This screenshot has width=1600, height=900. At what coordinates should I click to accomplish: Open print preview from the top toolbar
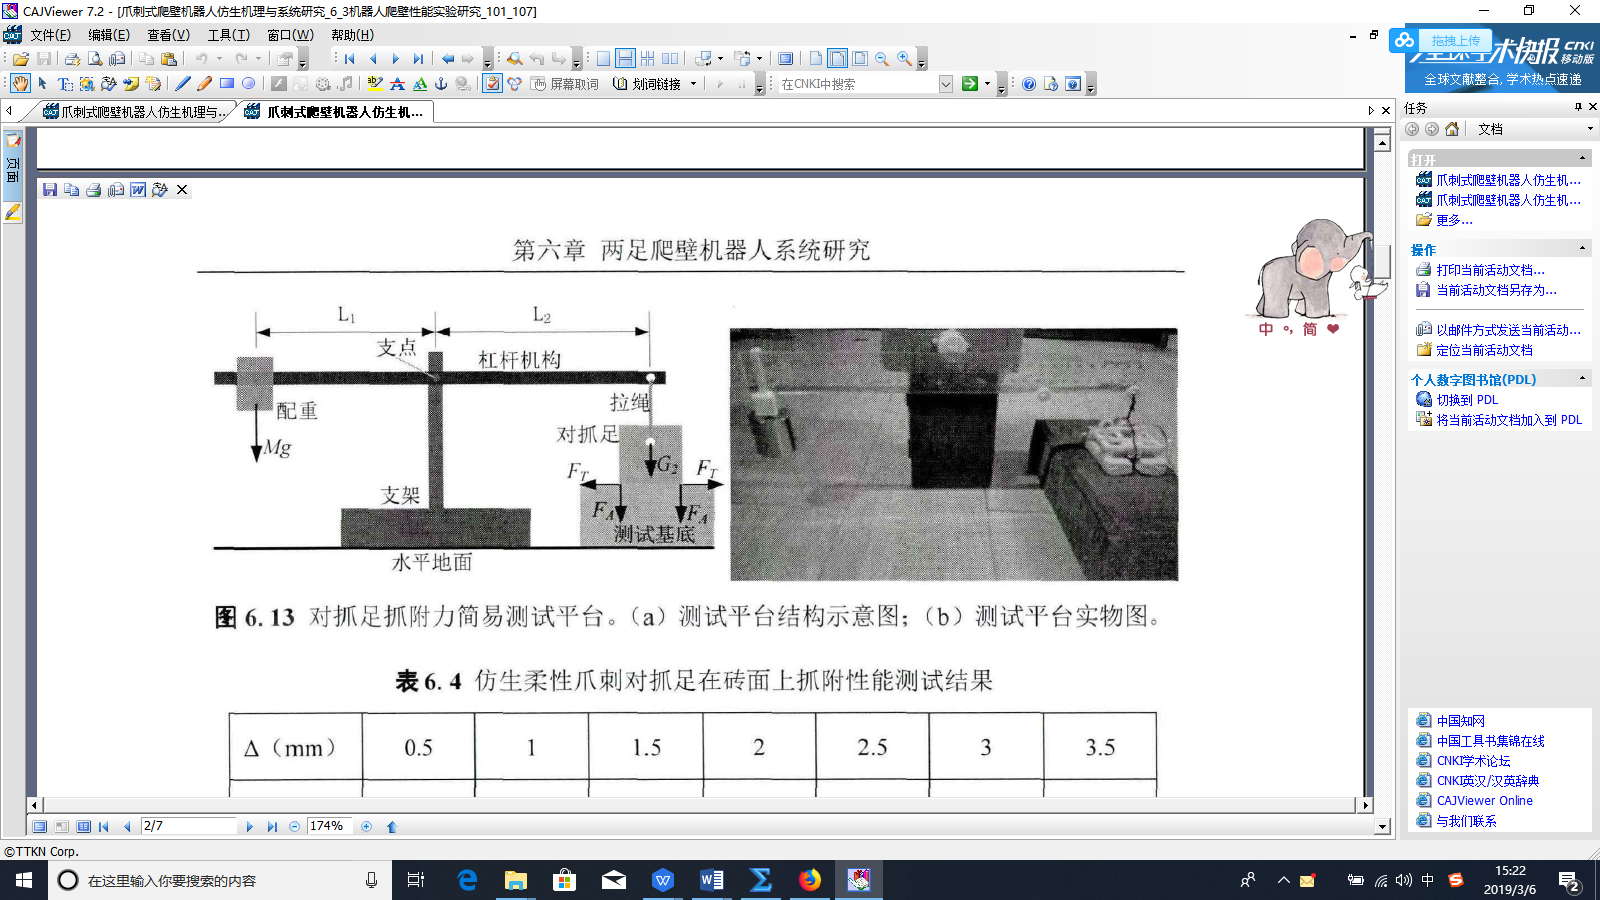94,59
